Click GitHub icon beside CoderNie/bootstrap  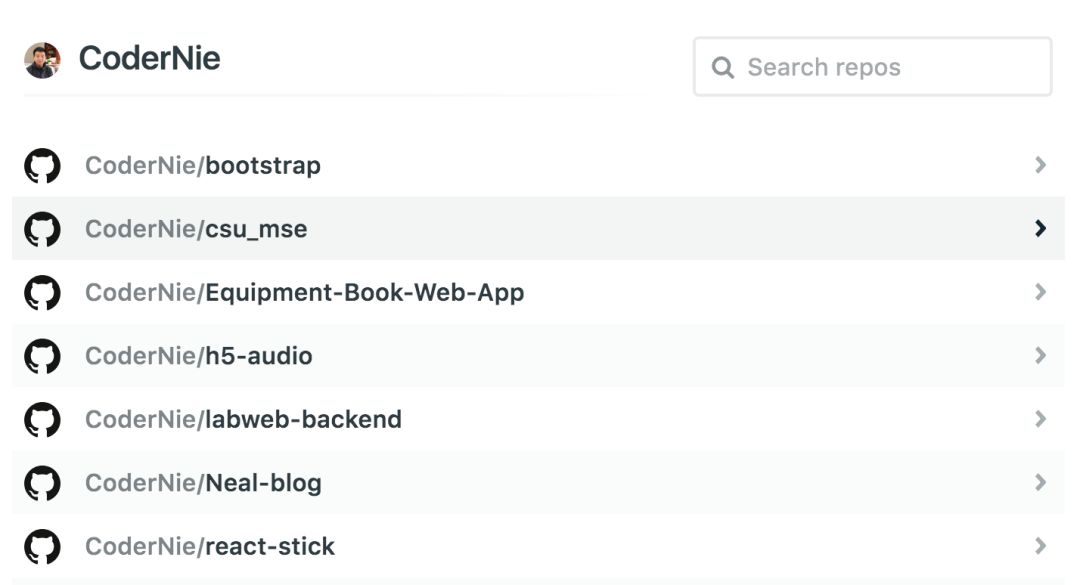point(42,166)
